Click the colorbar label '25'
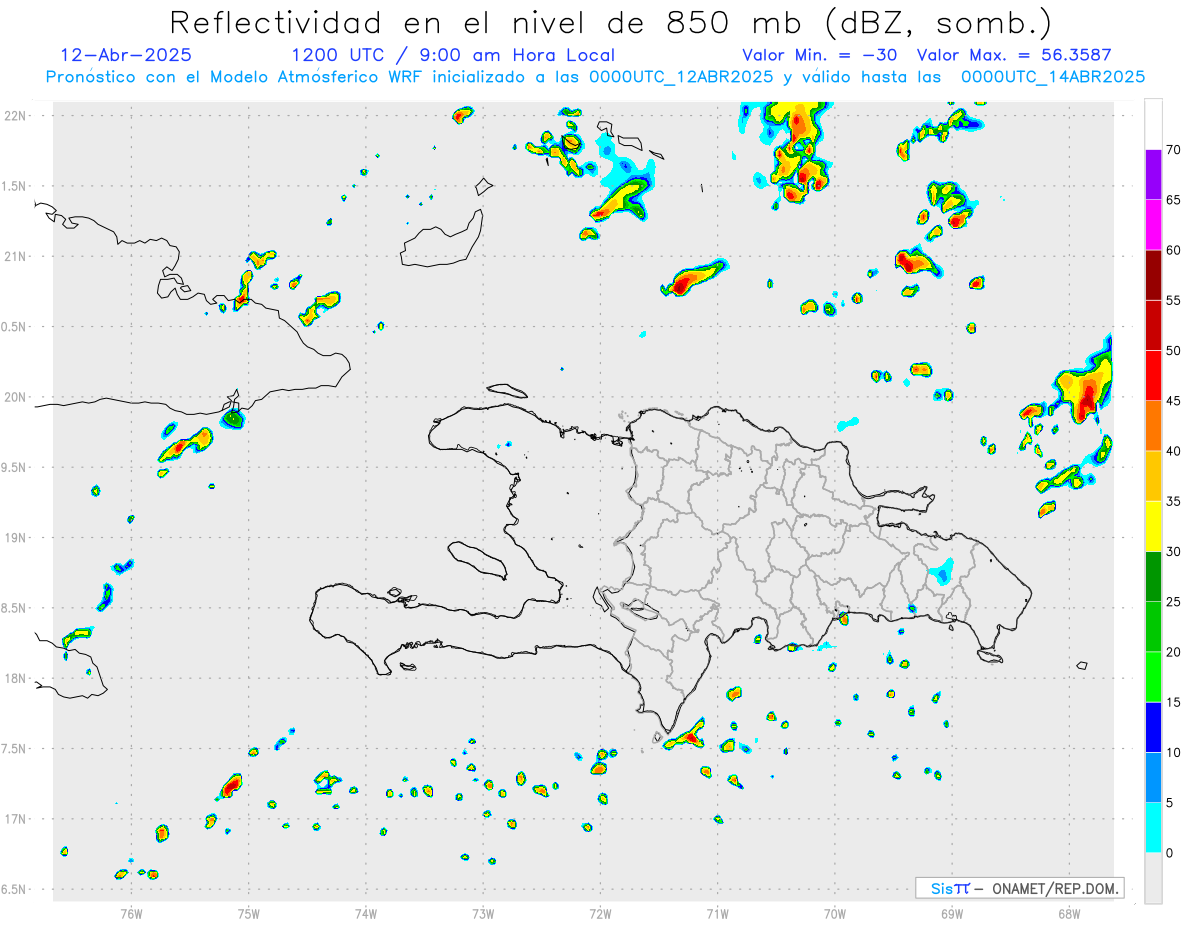 pos(1174,602)
